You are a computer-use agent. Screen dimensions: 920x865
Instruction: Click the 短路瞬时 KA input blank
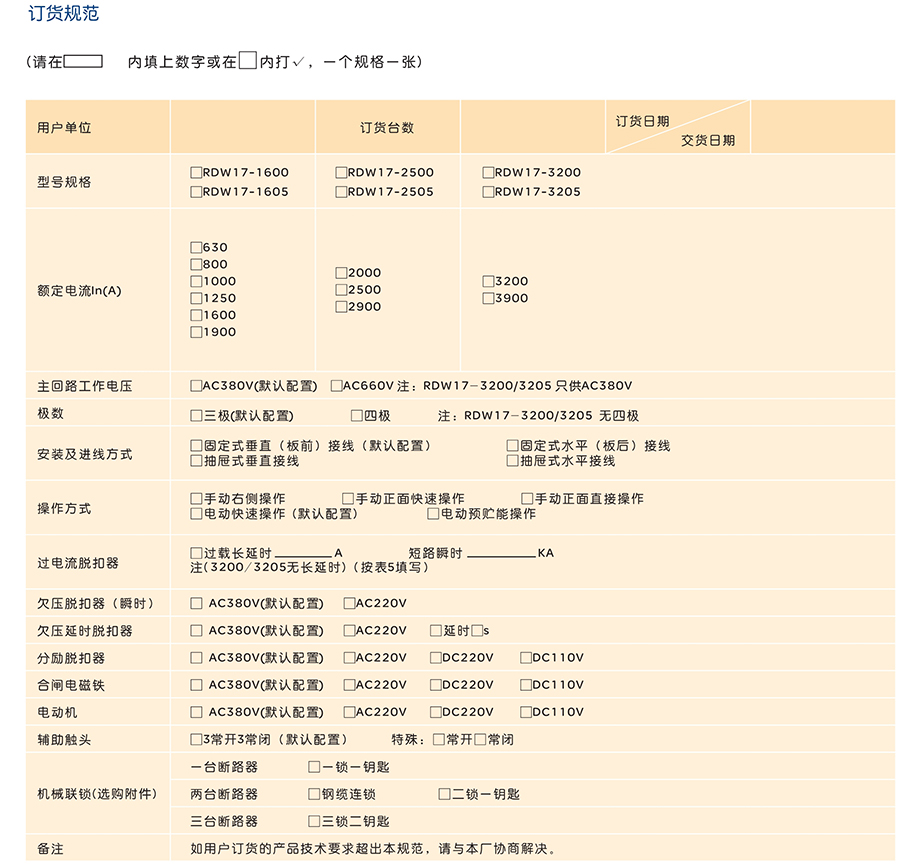click(501, 553)
